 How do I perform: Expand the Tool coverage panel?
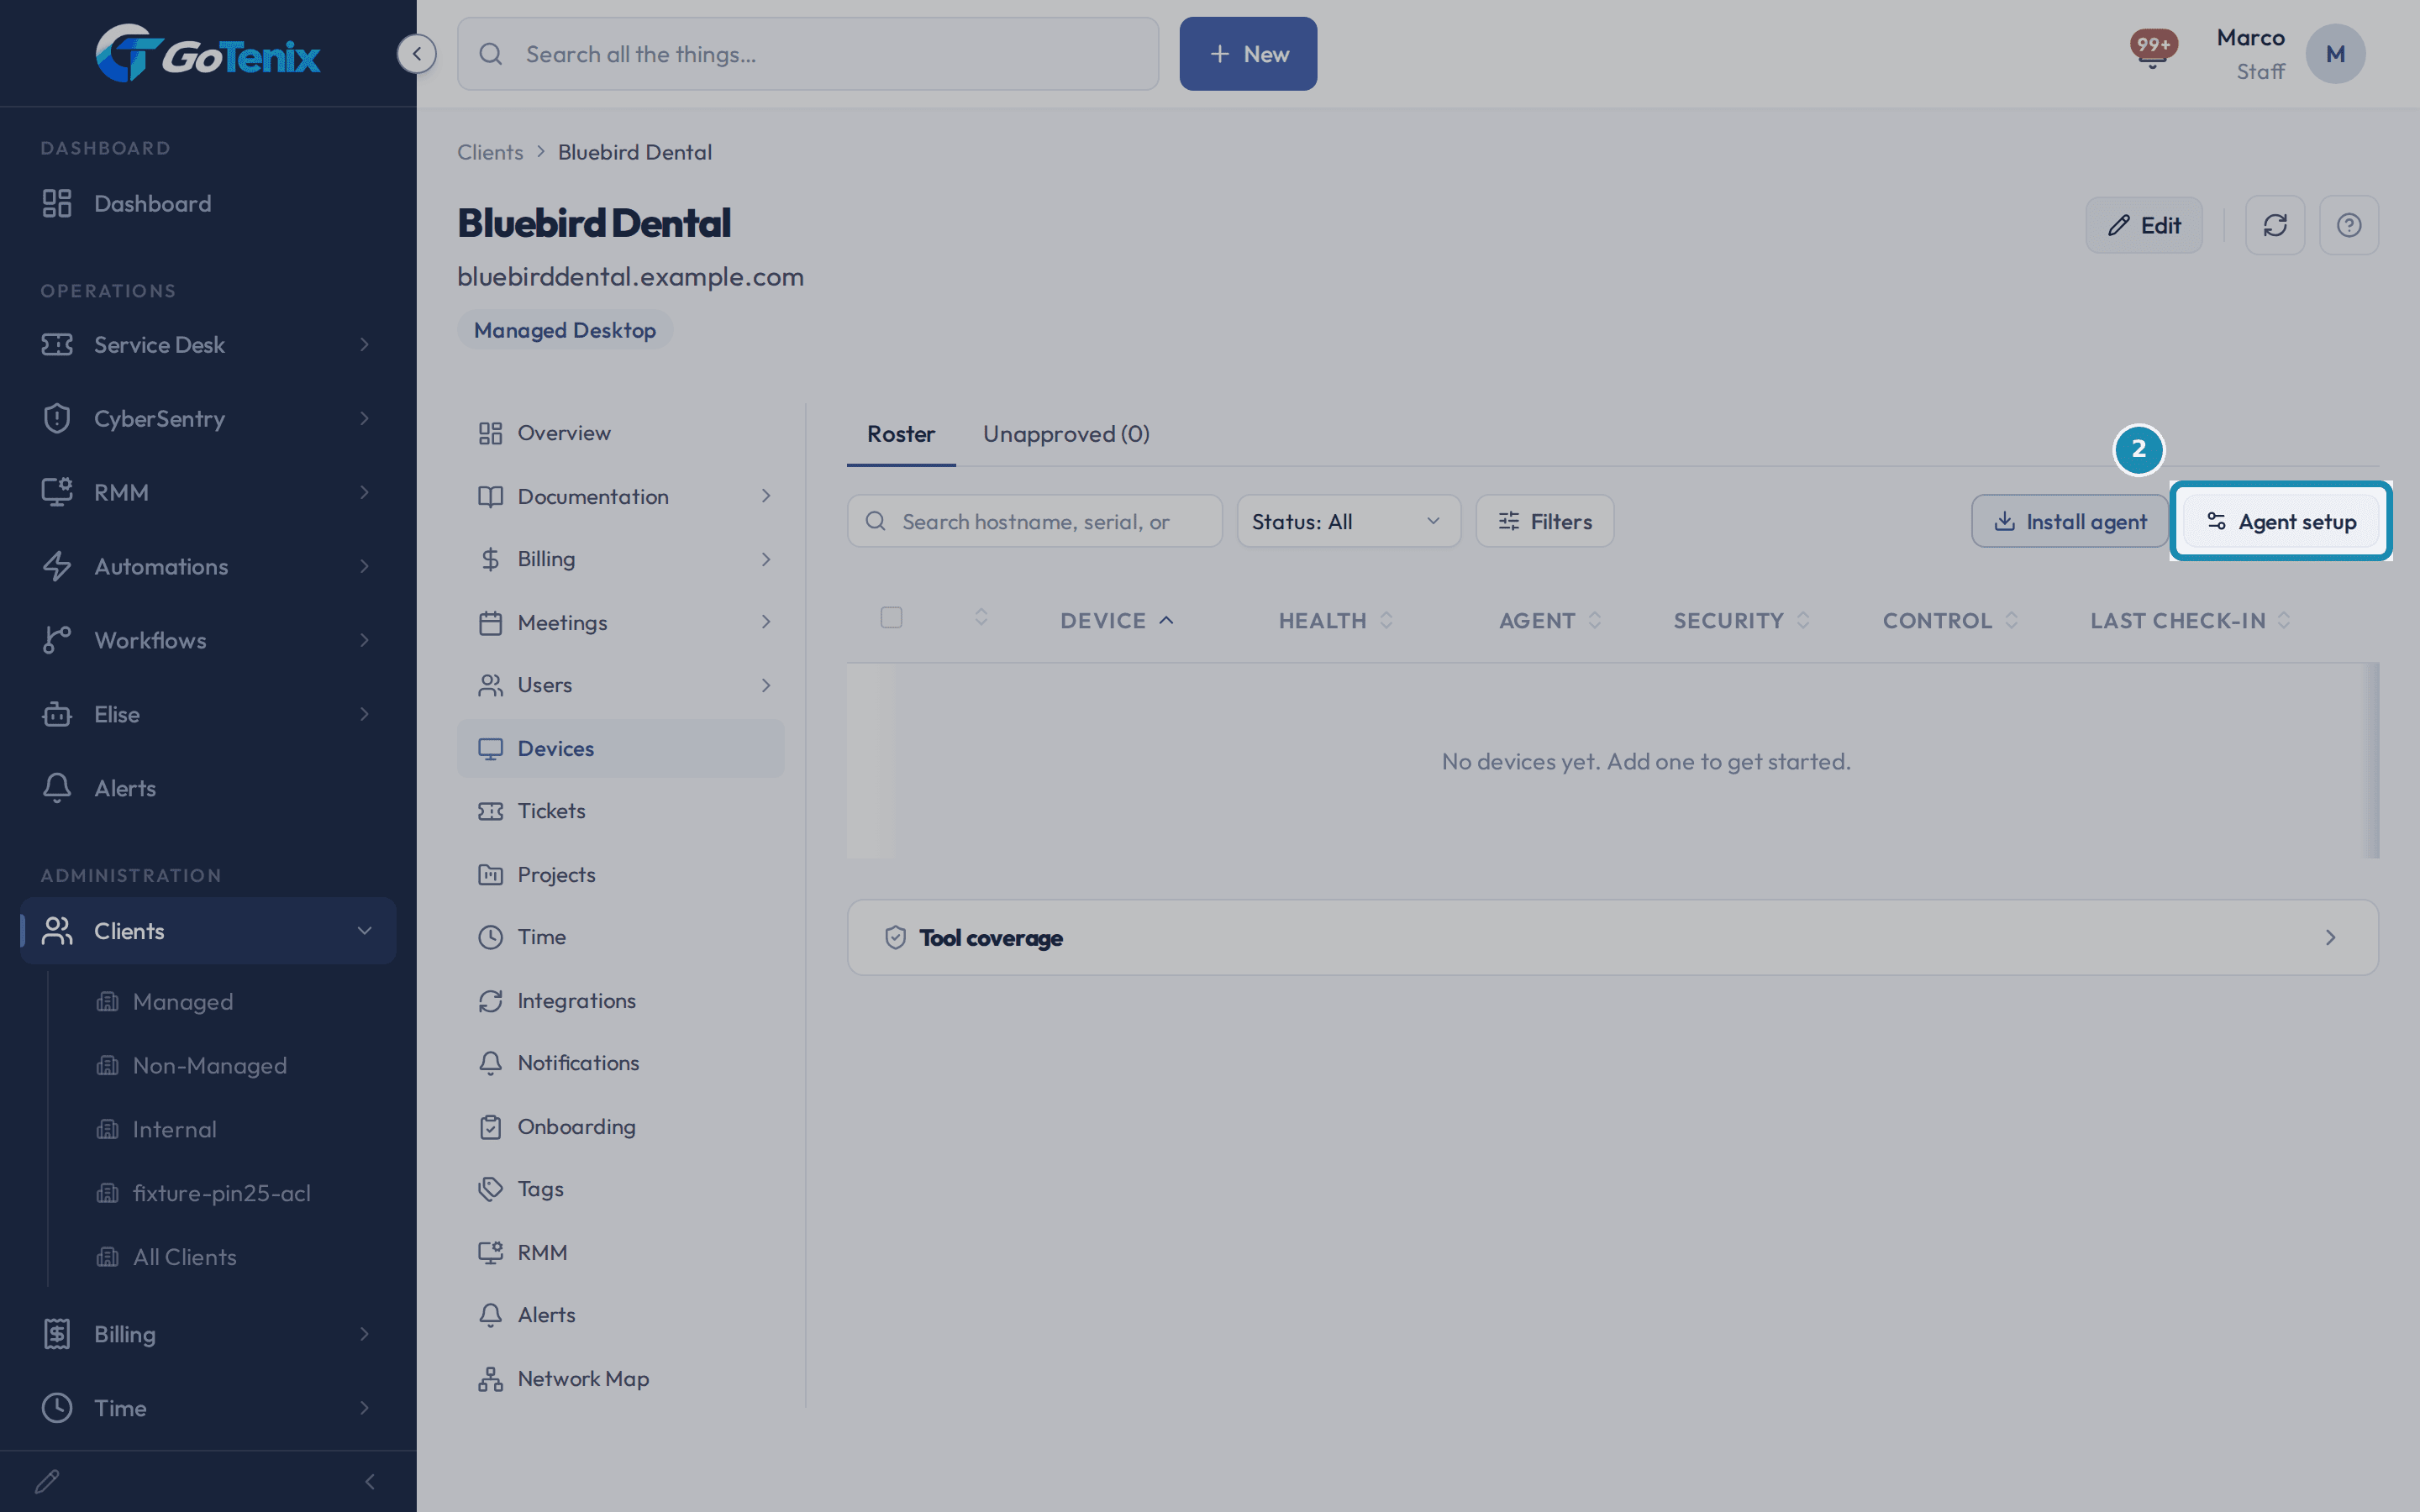(x=1612, y=937)
